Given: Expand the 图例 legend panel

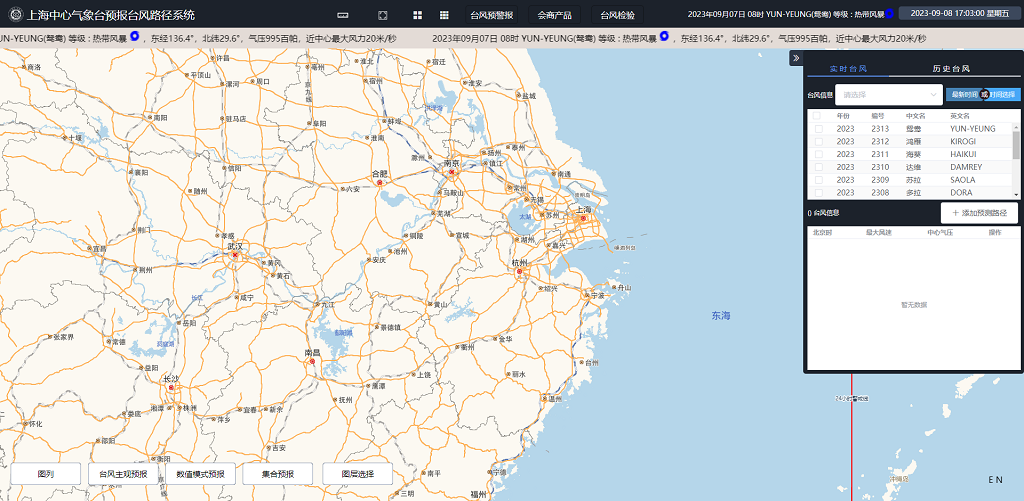Looking at the screenshot, I should point(45,474).
